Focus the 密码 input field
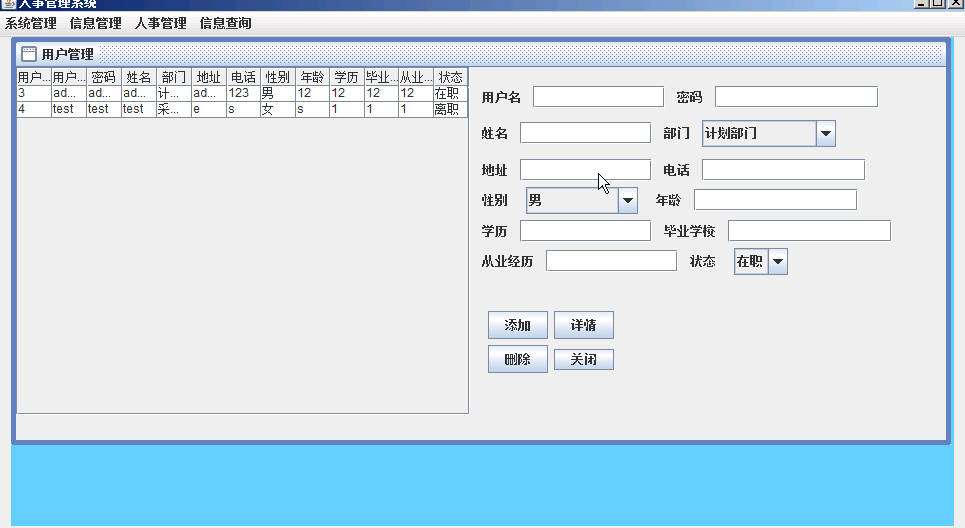The height and width of the screenshot is (528, 965). click(x=796, y=97)
